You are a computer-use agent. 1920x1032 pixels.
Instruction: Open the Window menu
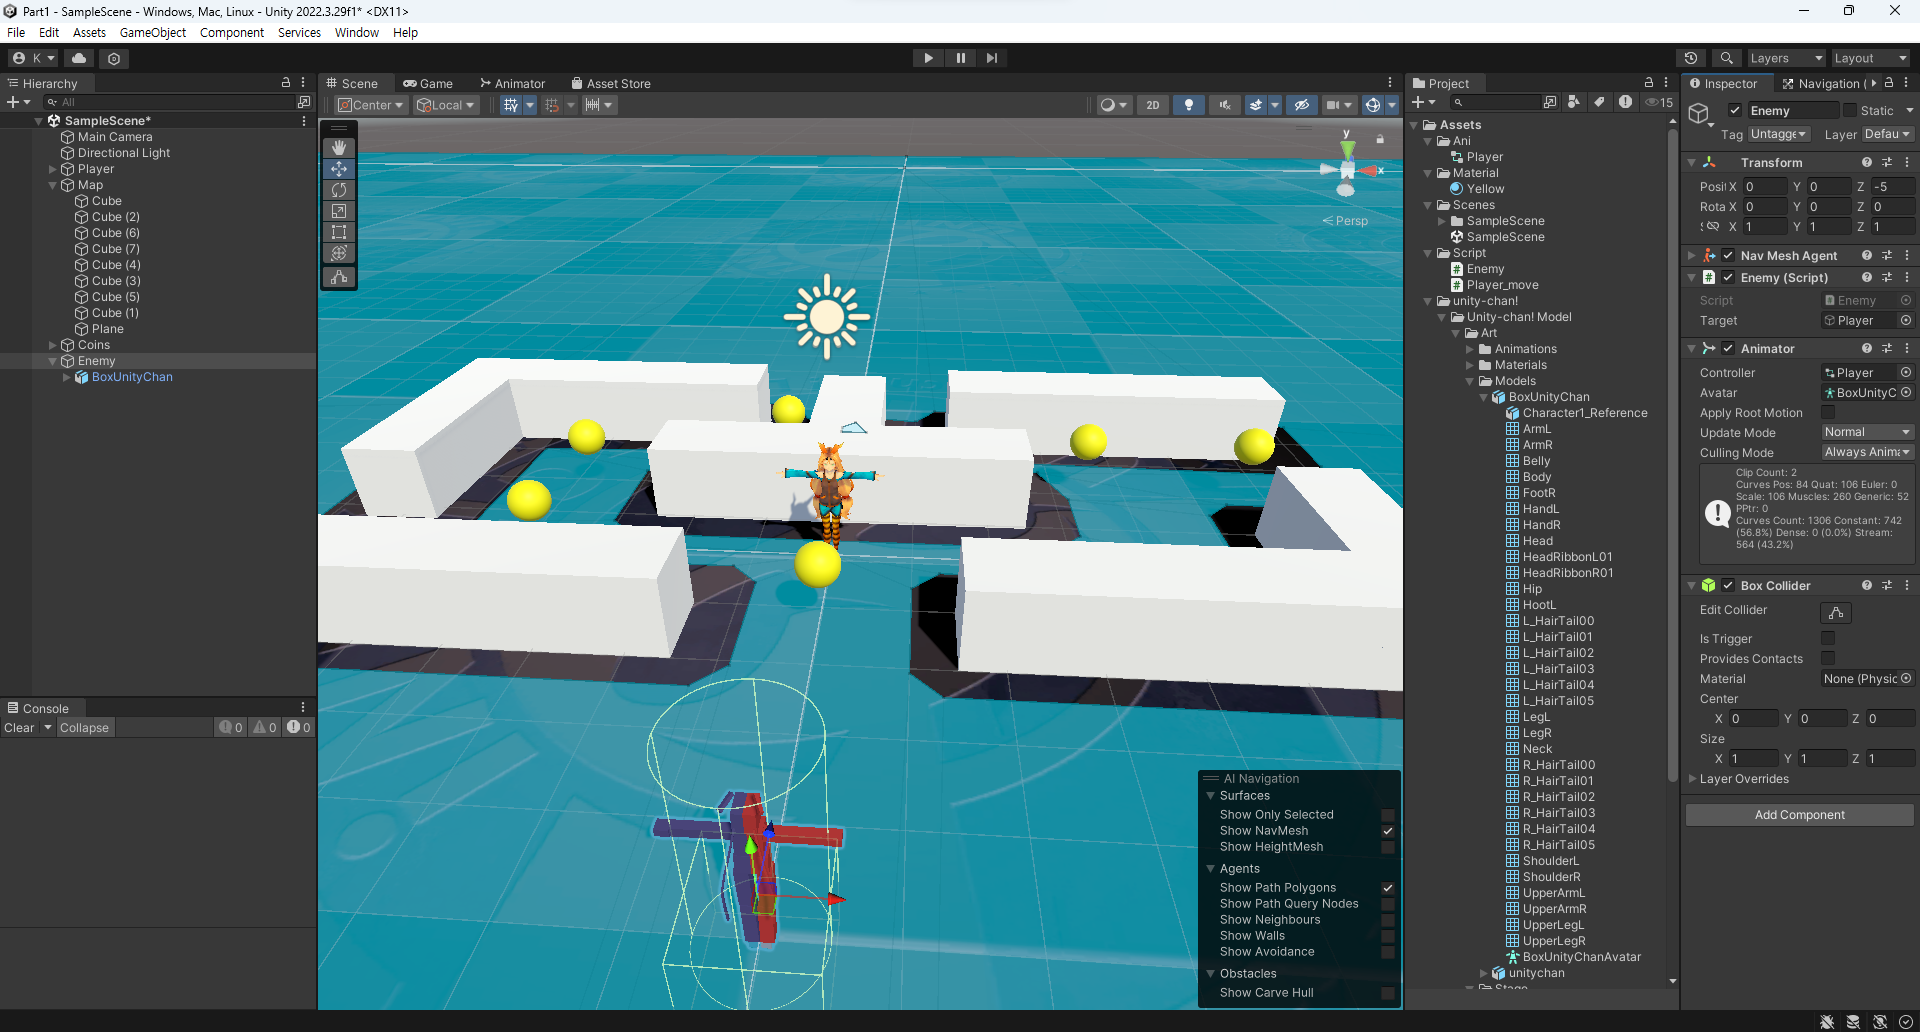click(x=356, y=33)
